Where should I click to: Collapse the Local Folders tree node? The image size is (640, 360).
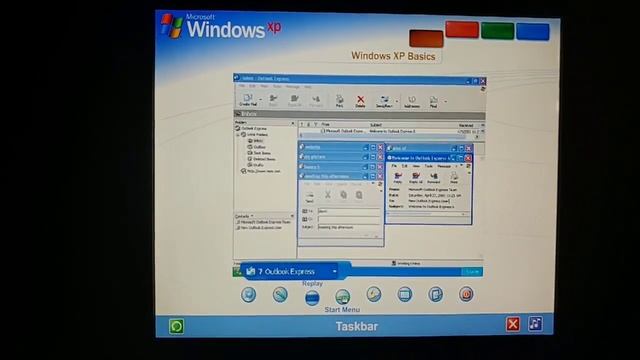(238, 134)
